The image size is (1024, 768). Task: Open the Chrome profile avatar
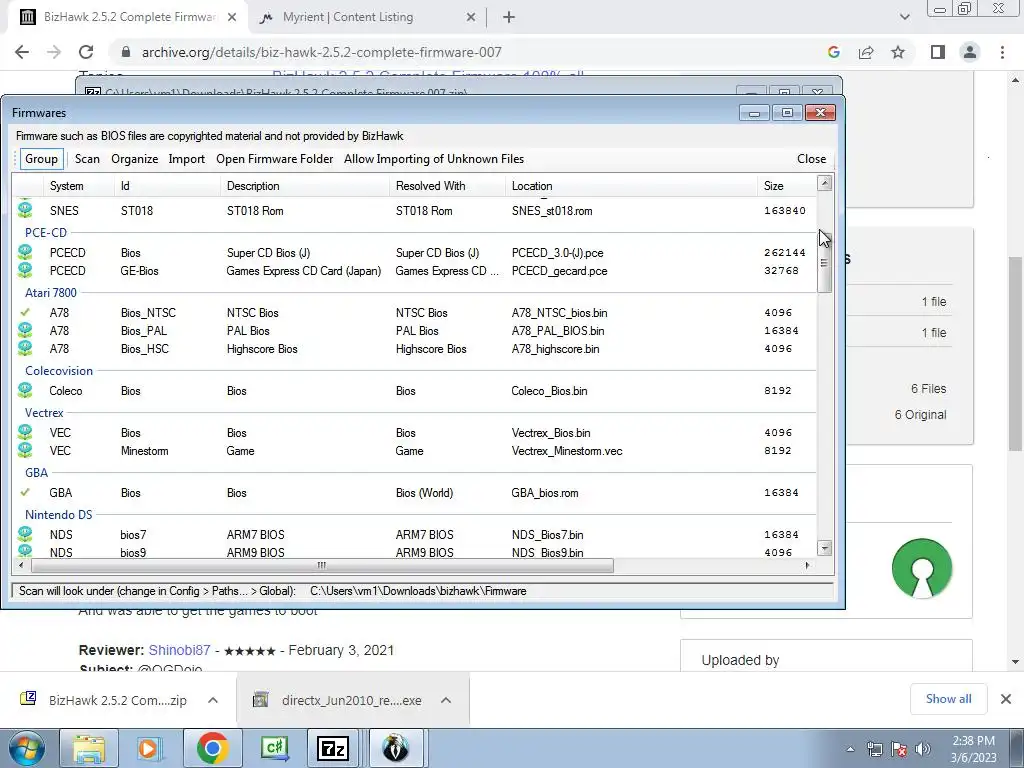(x=970, y=52)
